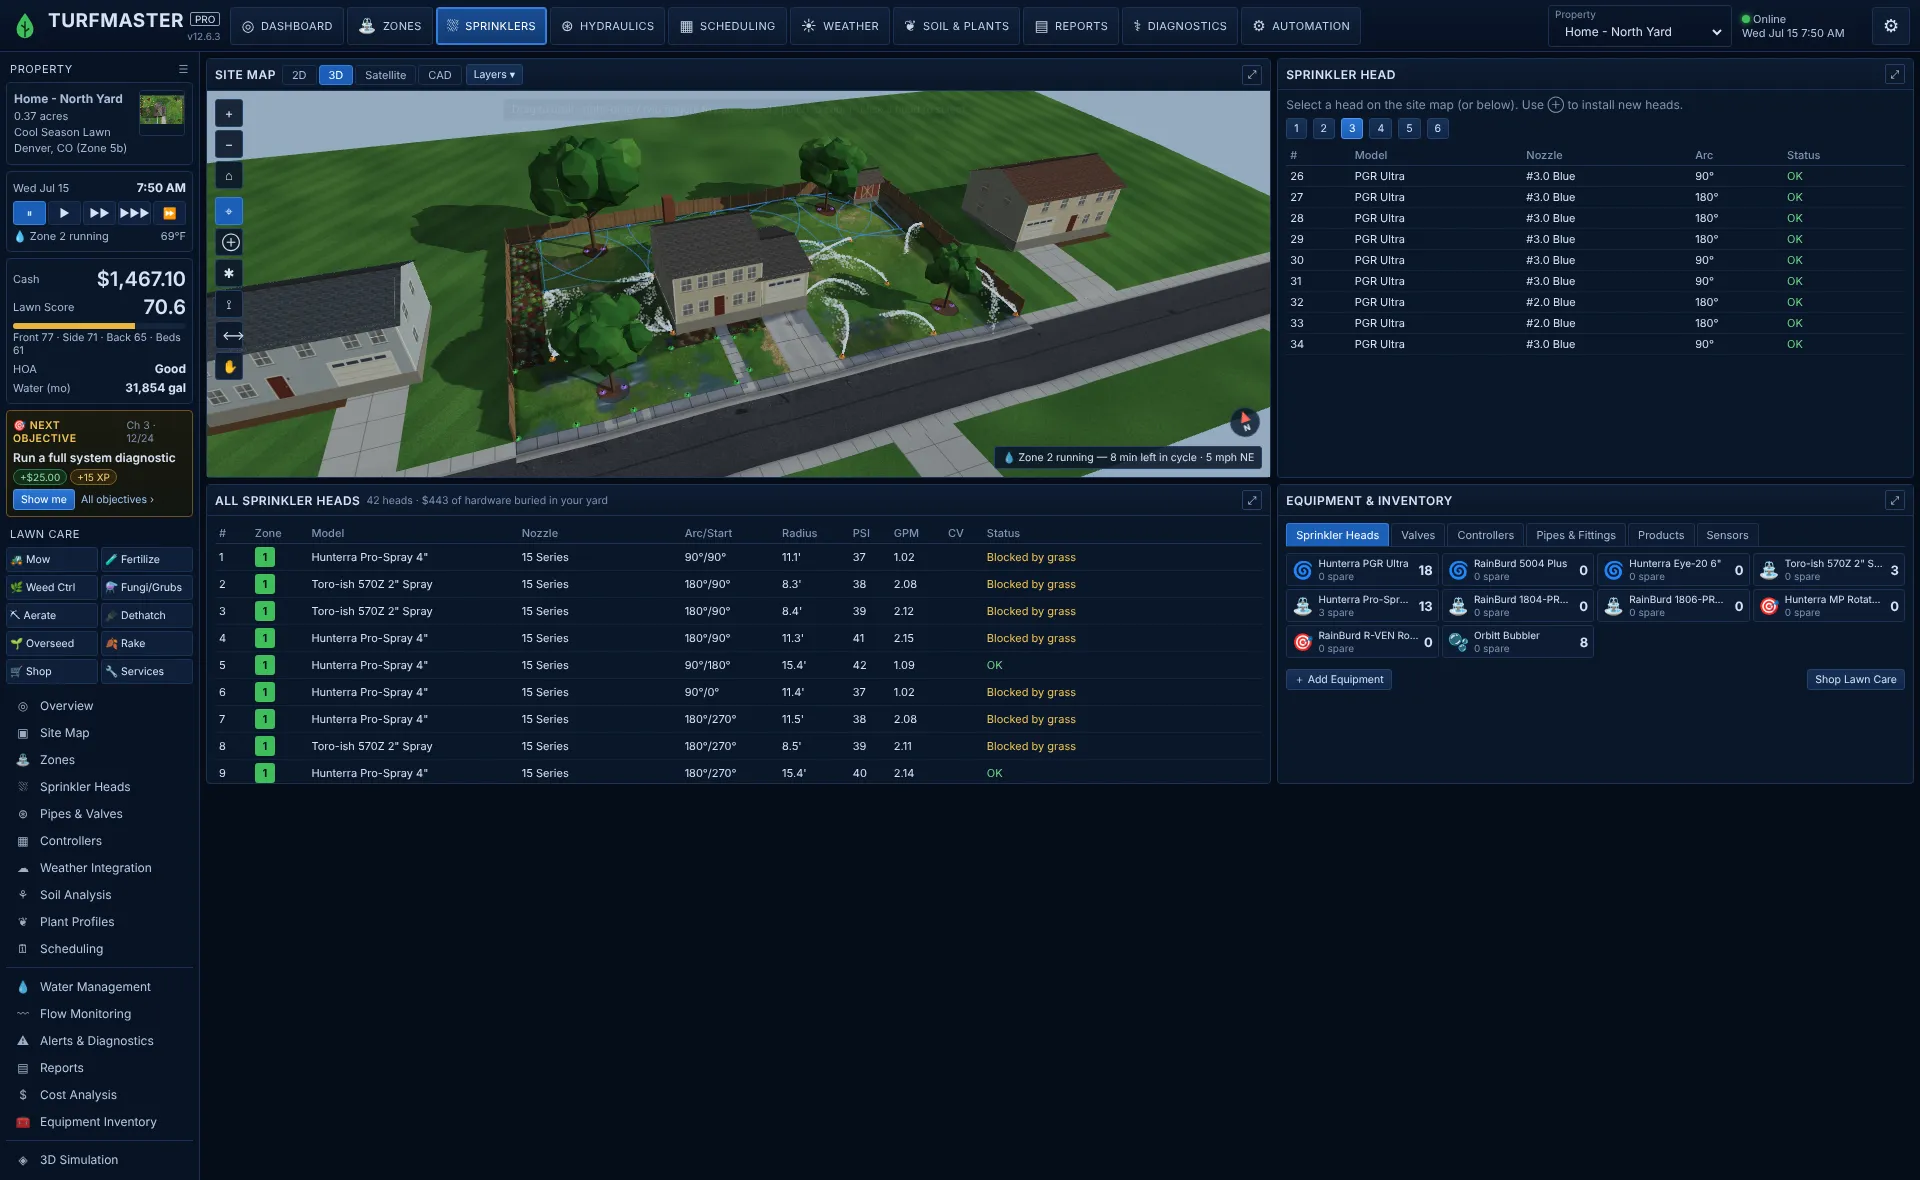Reset site map to home view
Viewport: 1920px width, 1180px height.
229,176
